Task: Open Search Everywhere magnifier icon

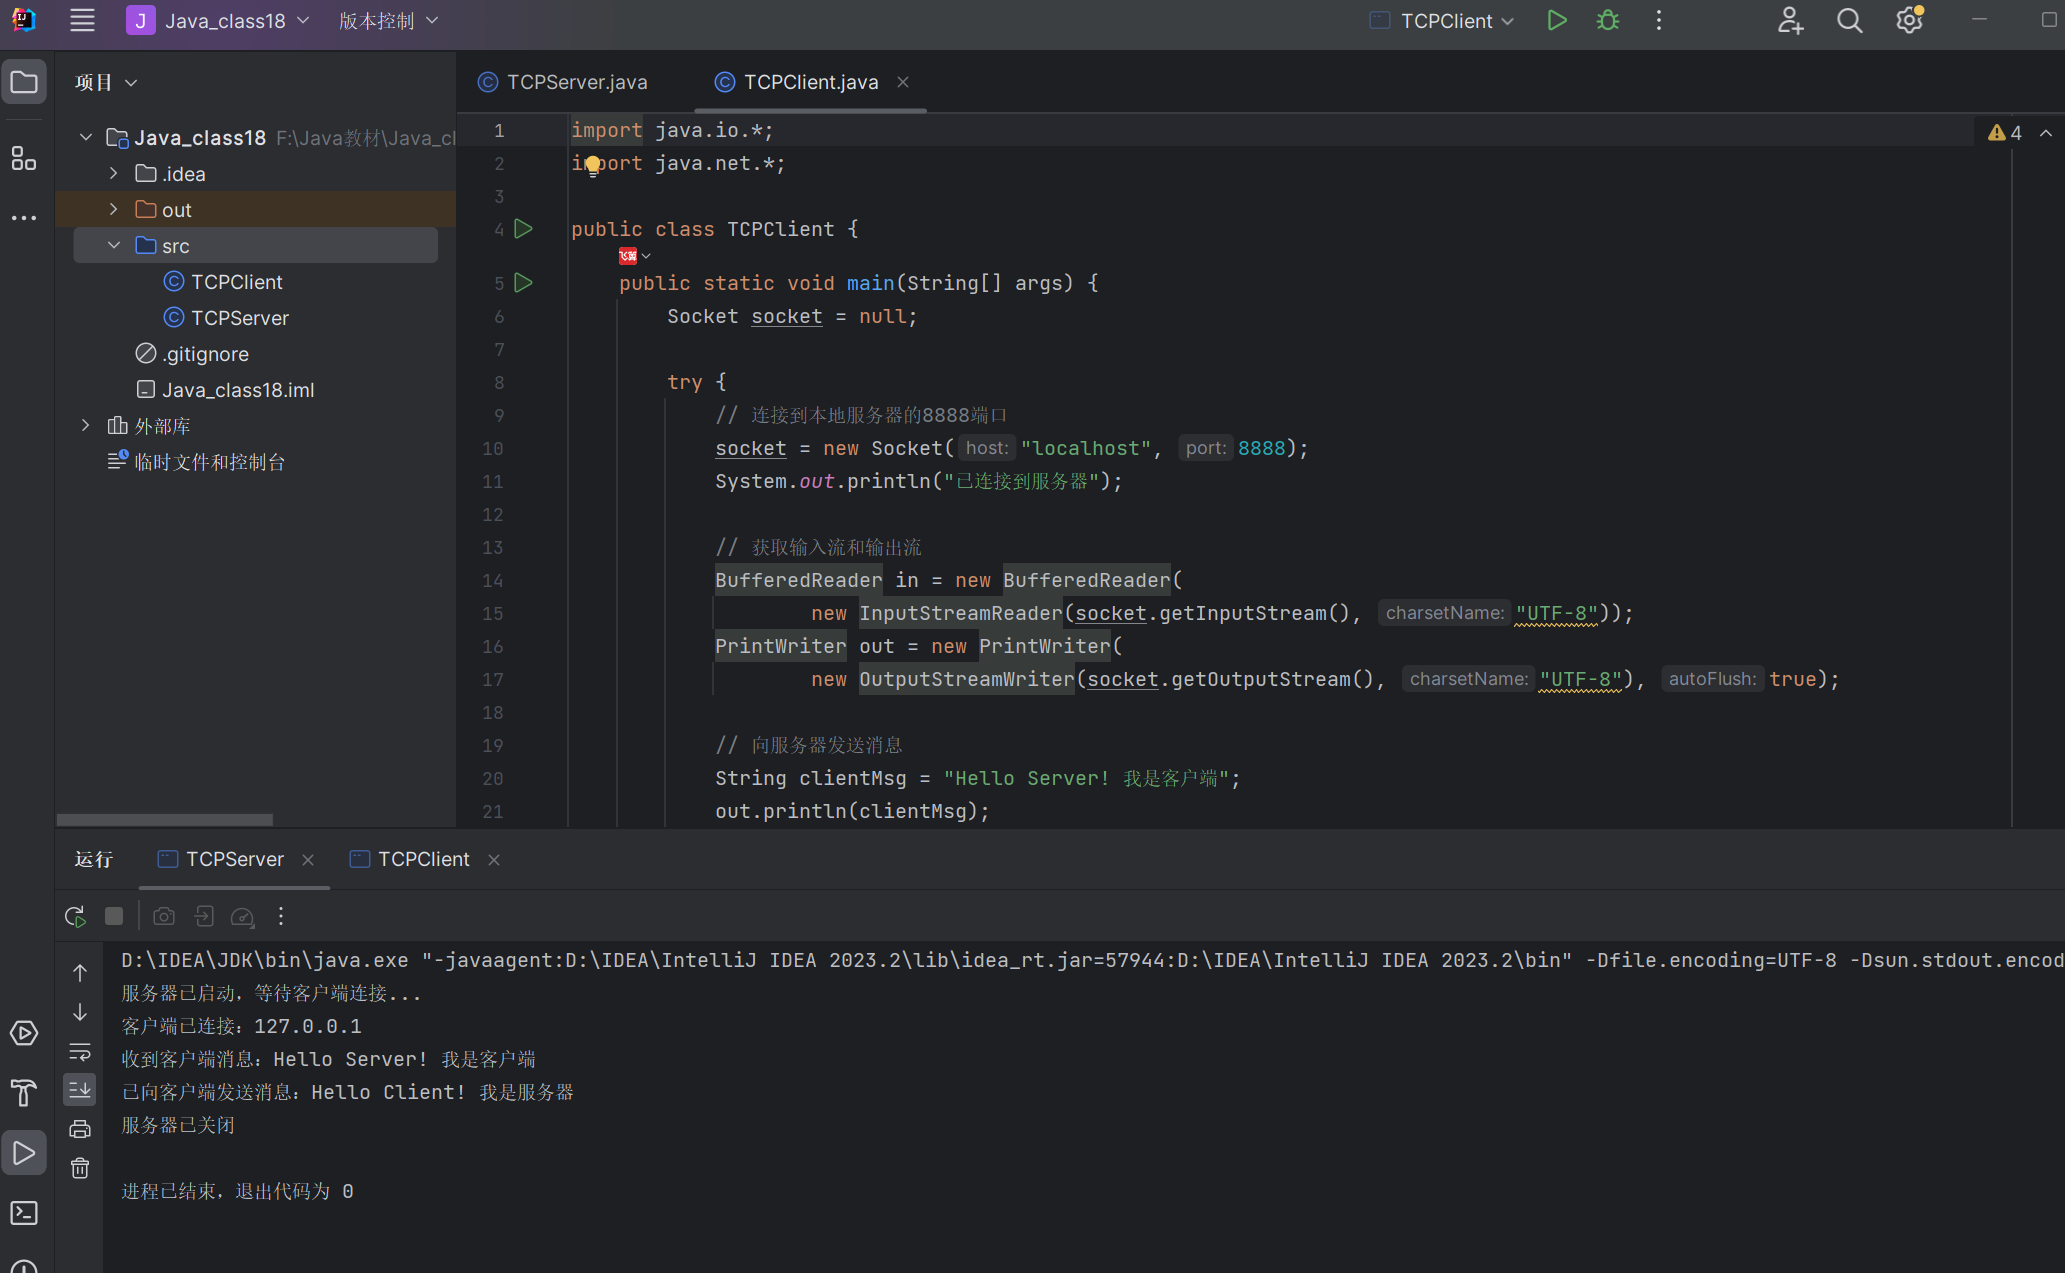Action: [1849, 21]
